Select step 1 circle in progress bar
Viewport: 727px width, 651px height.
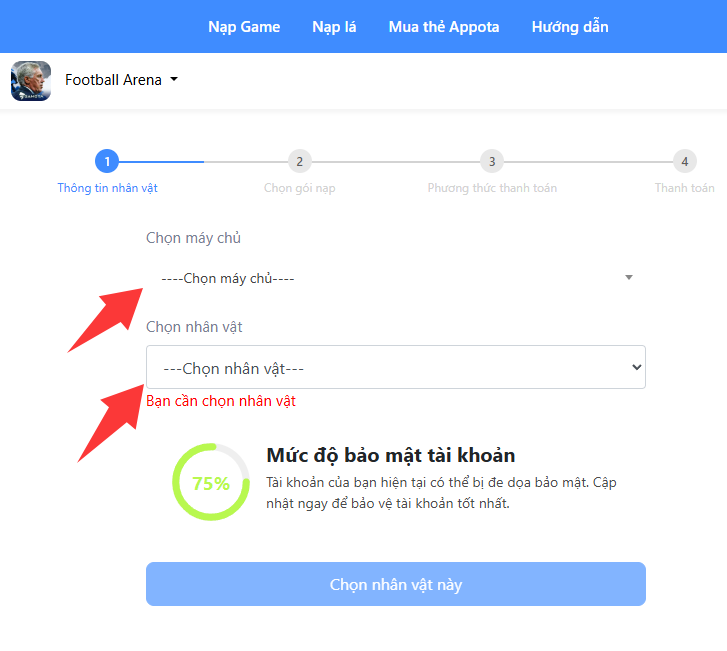point(107,161)
